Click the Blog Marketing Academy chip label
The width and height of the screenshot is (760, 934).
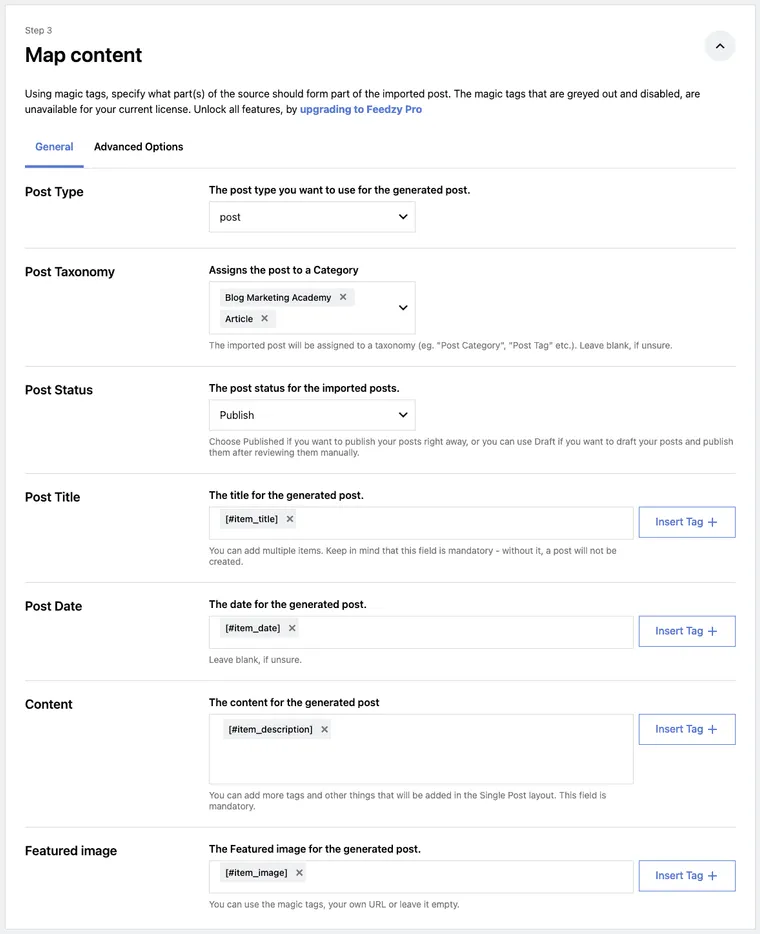click(278, 297)
